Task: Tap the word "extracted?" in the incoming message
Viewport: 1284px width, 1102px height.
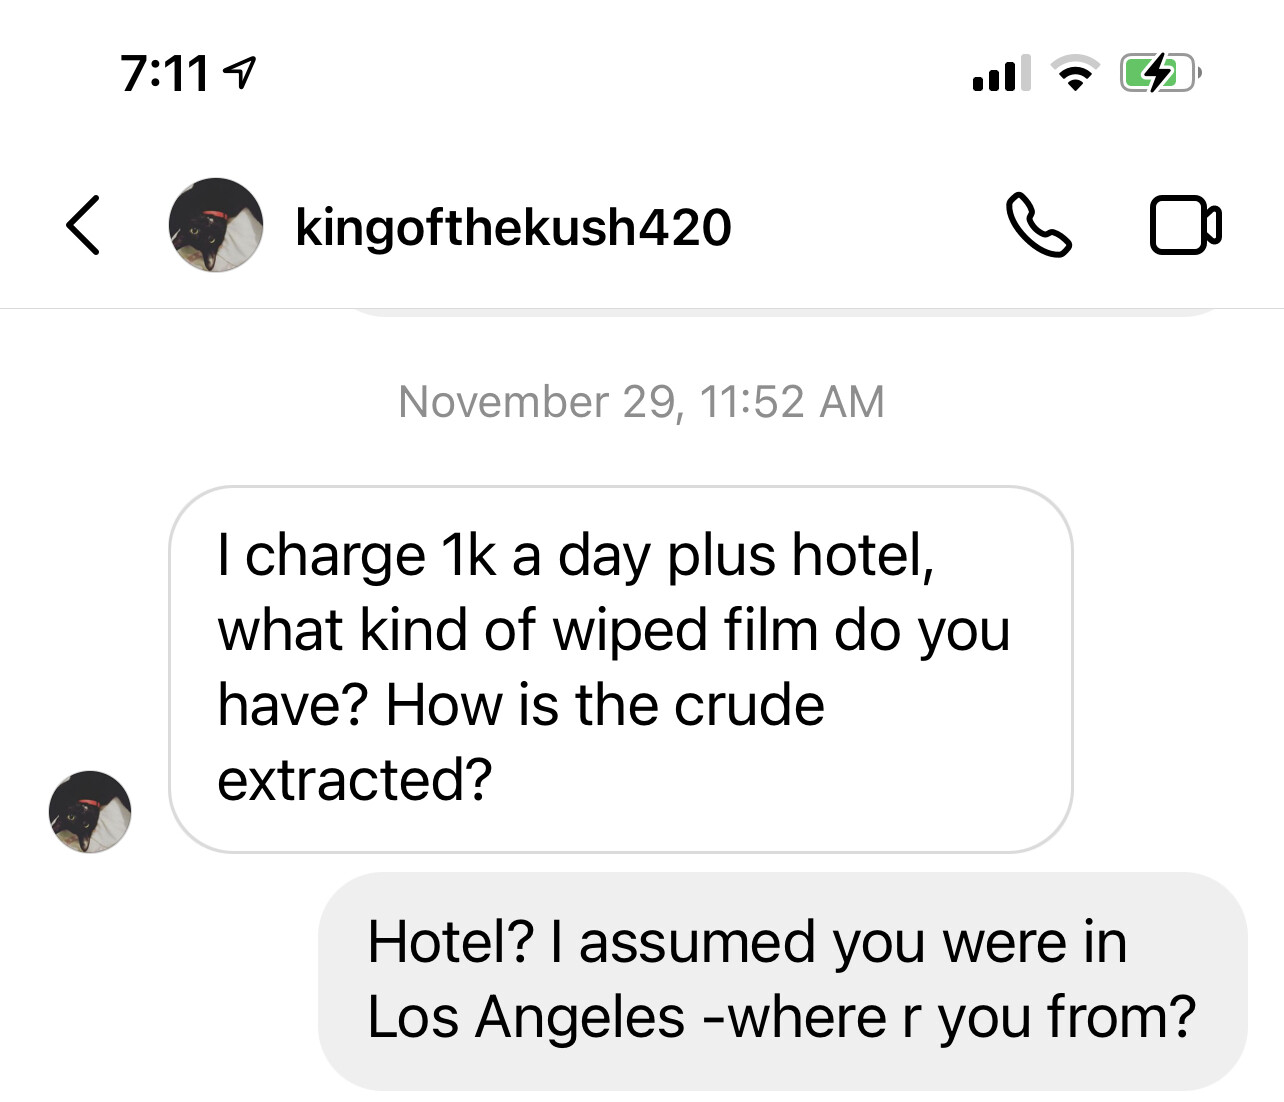Action: 355,780
